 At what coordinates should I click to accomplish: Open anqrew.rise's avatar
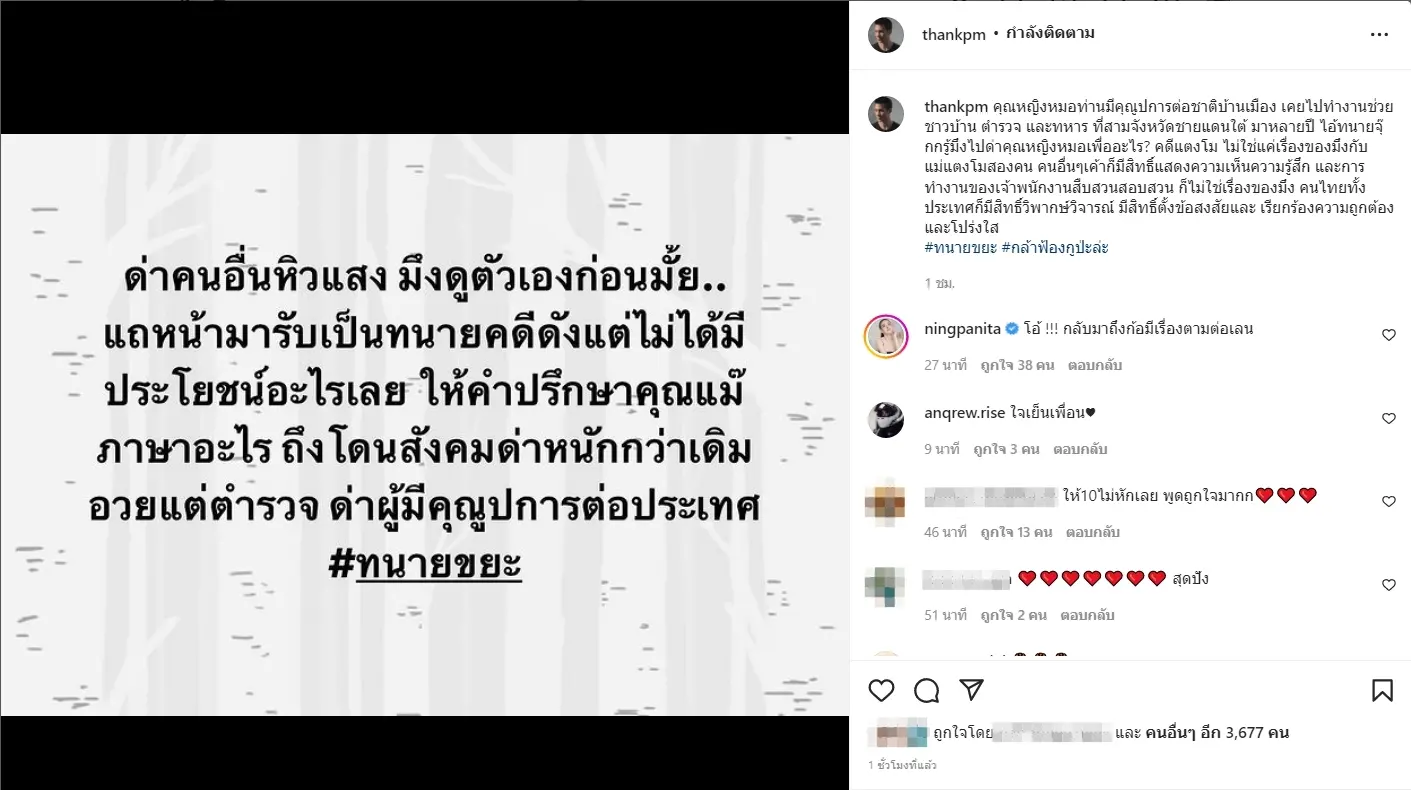click(886, 418)
